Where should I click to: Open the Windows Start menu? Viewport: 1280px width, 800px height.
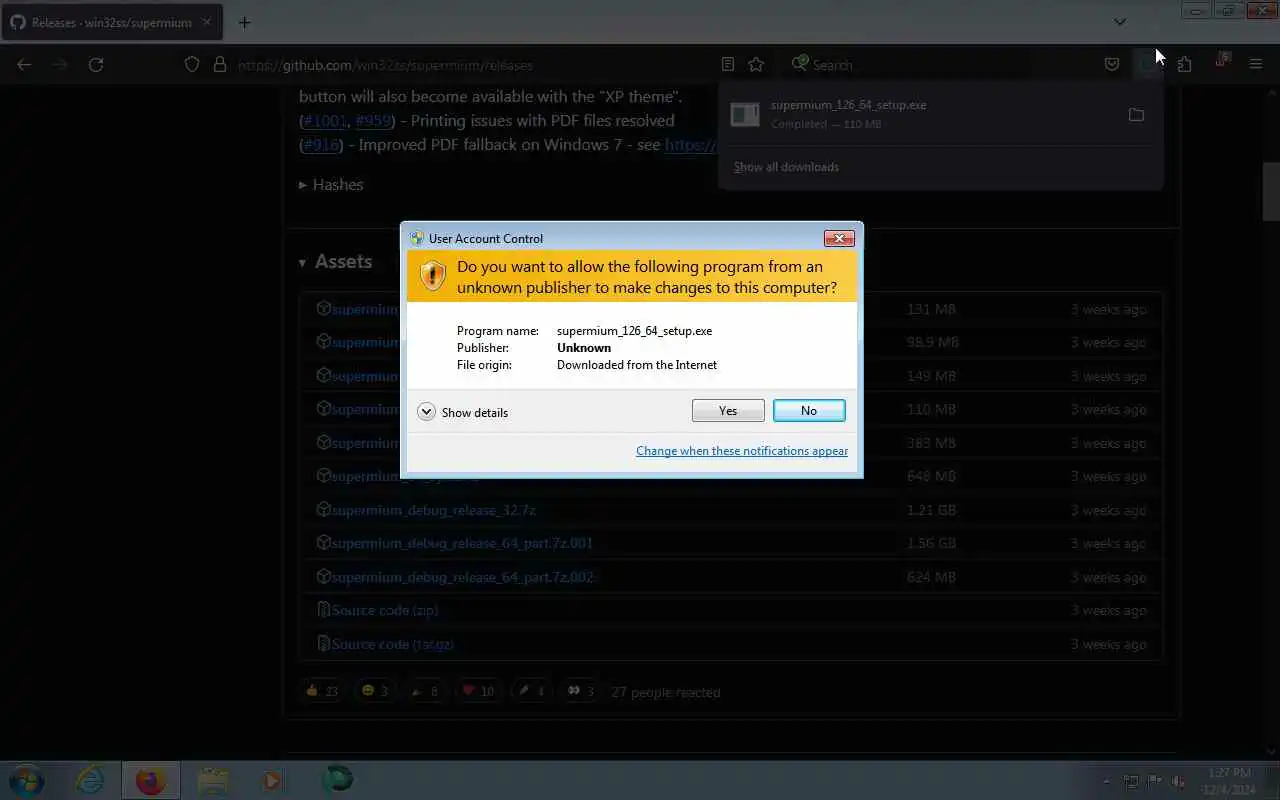coord(26,780)
